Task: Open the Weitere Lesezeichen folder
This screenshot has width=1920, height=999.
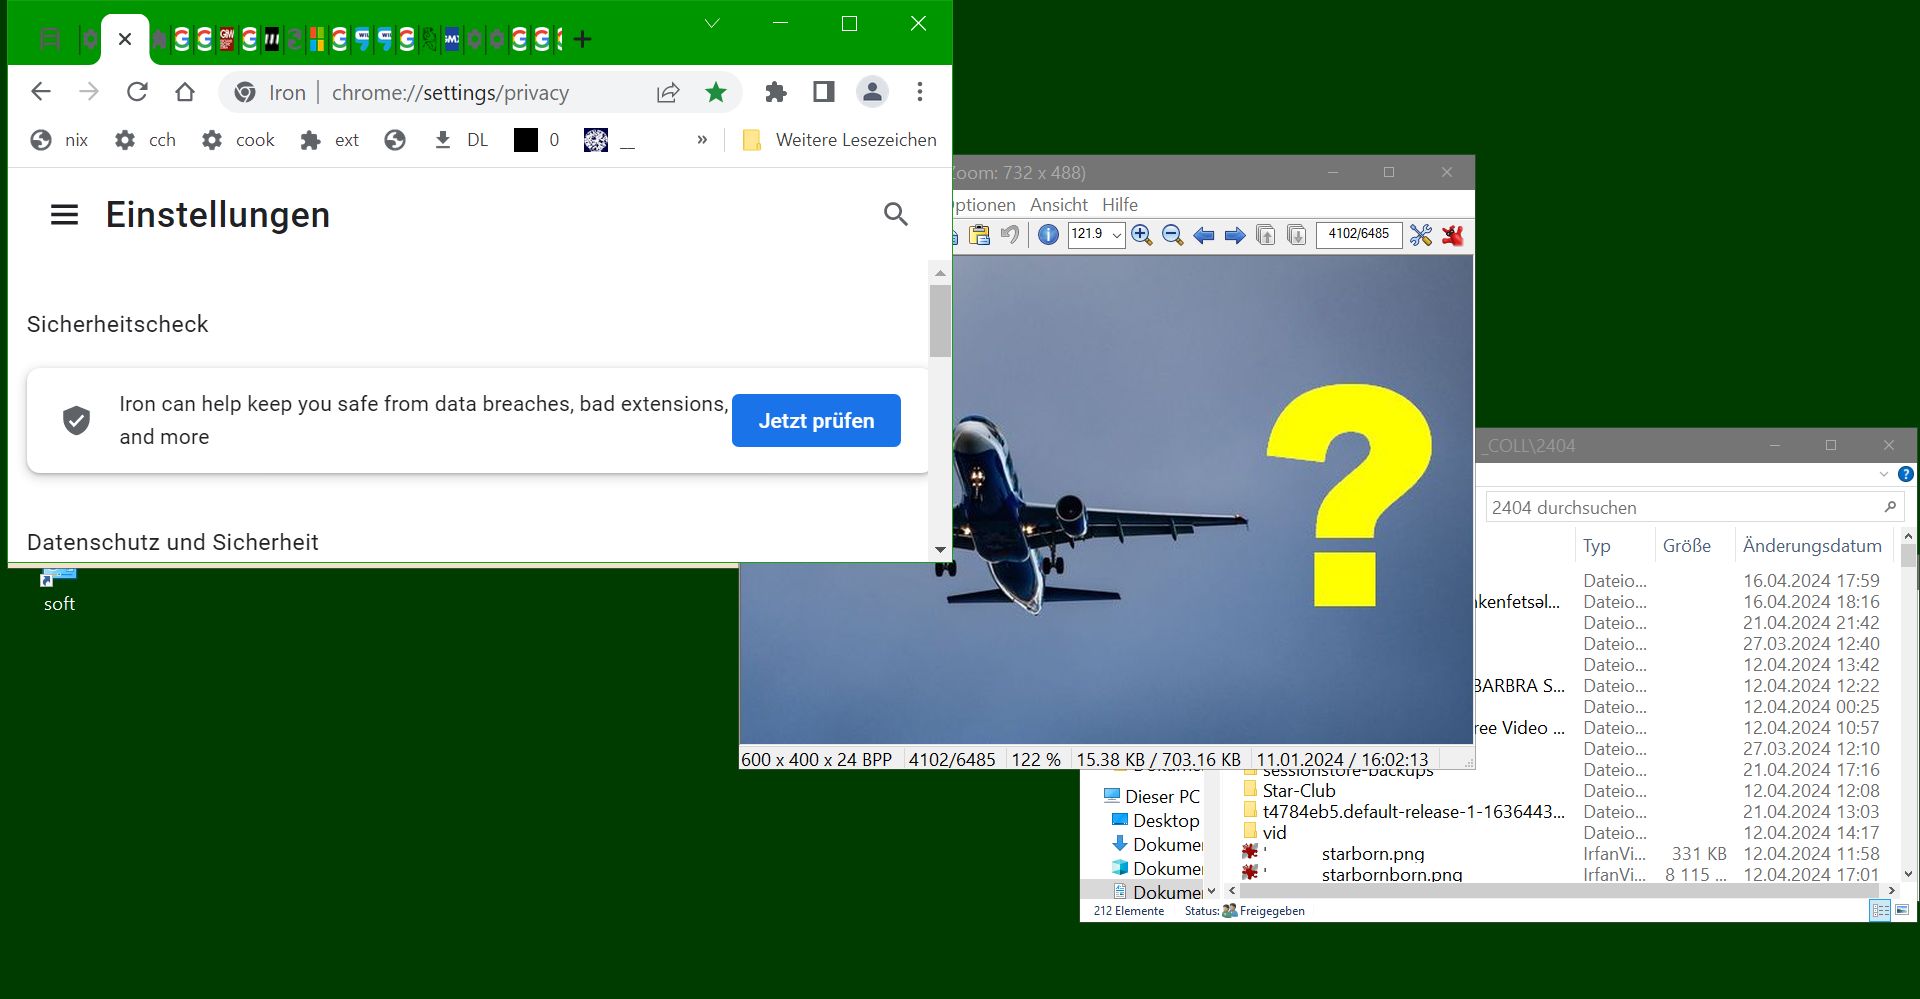Action: point(840,140)
